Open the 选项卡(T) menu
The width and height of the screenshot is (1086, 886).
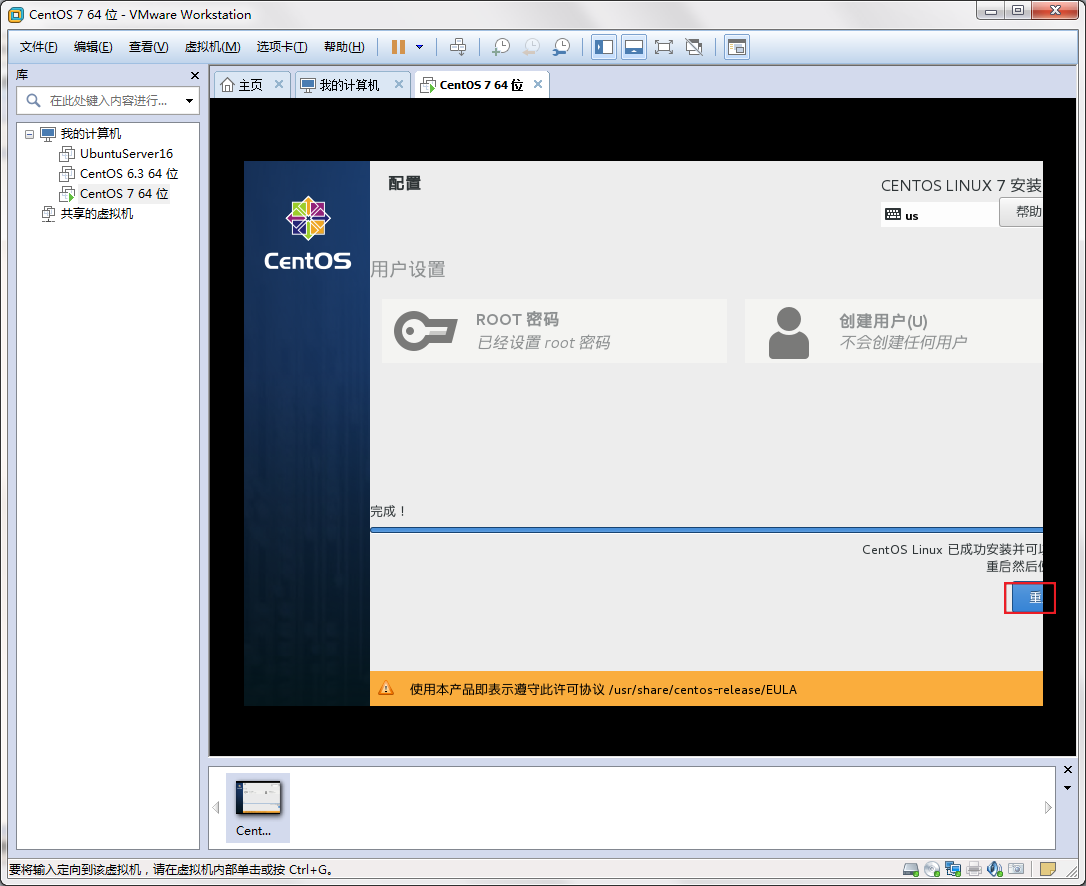(x=282, y=47)
